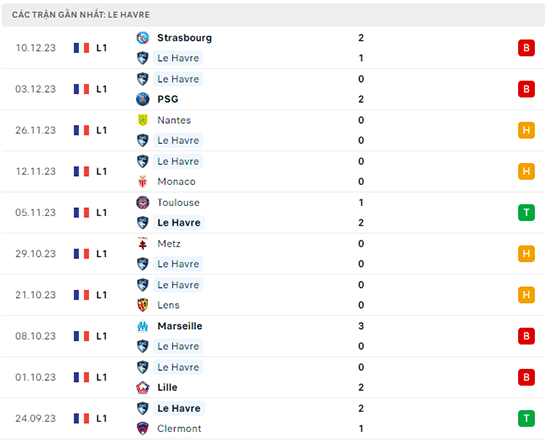The width and height of the screenshot is (550, 442).
Task: Click the green T badge for Clermont match
Action: (x=526, y=418)
